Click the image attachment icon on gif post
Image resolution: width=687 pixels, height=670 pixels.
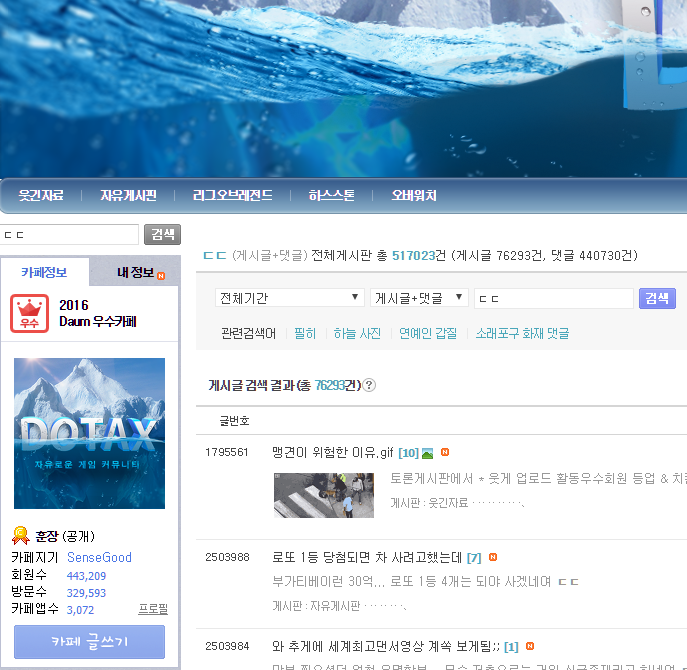(x=427, y=454)
